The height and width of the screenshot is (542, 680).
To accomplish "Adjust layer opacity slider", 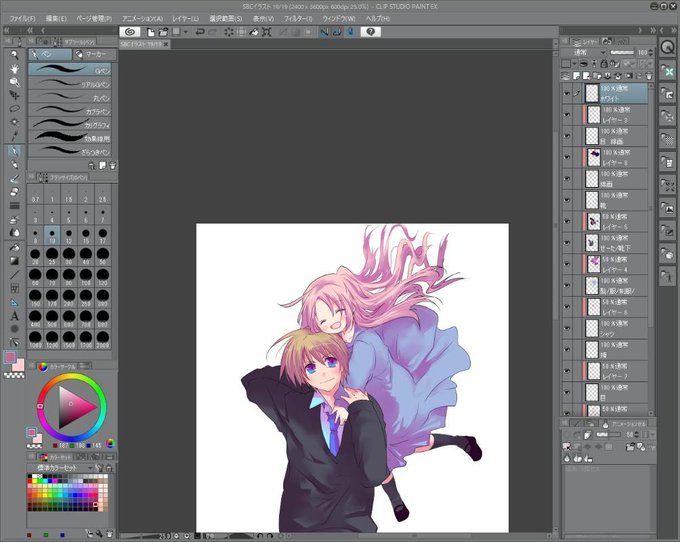I will 622,52.
